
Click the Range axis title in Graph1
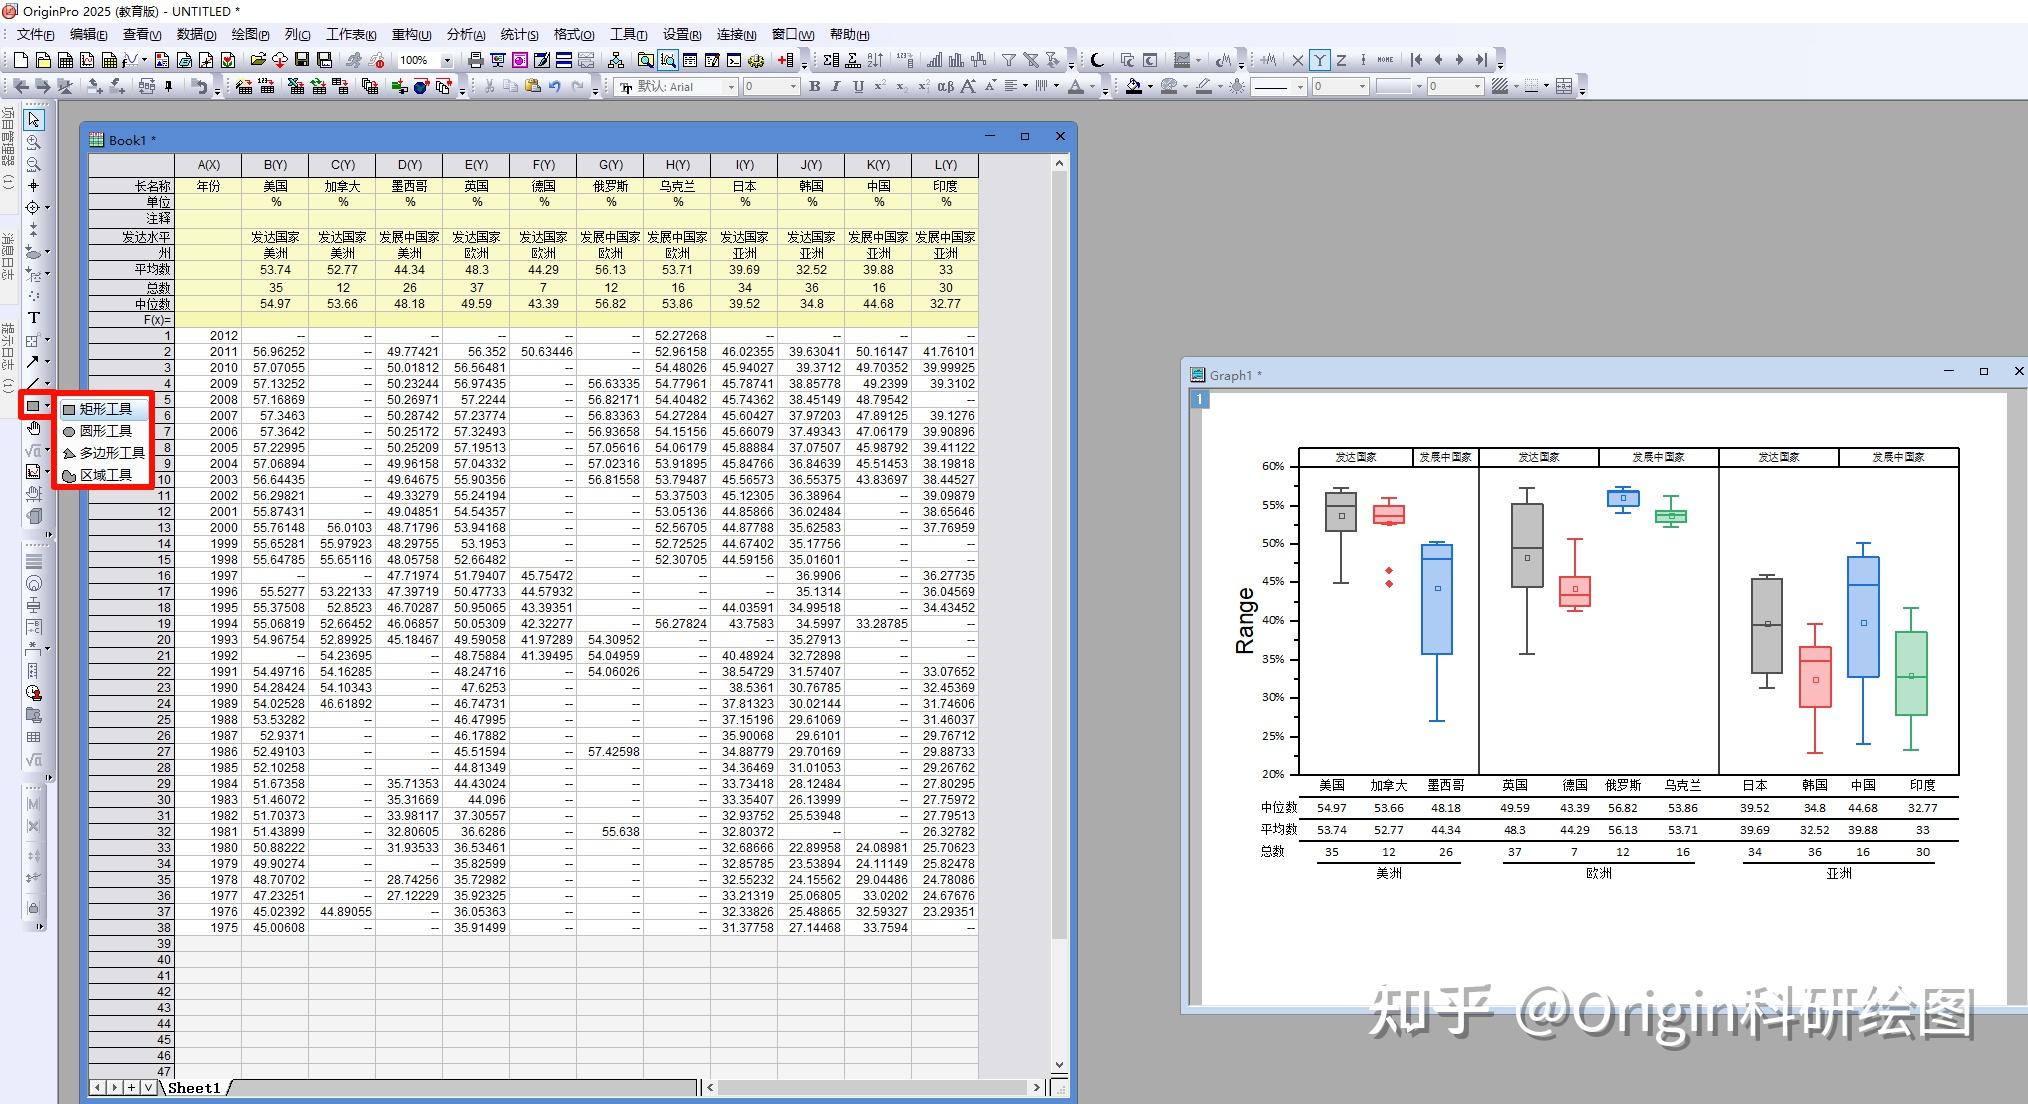pos(1245,620)
